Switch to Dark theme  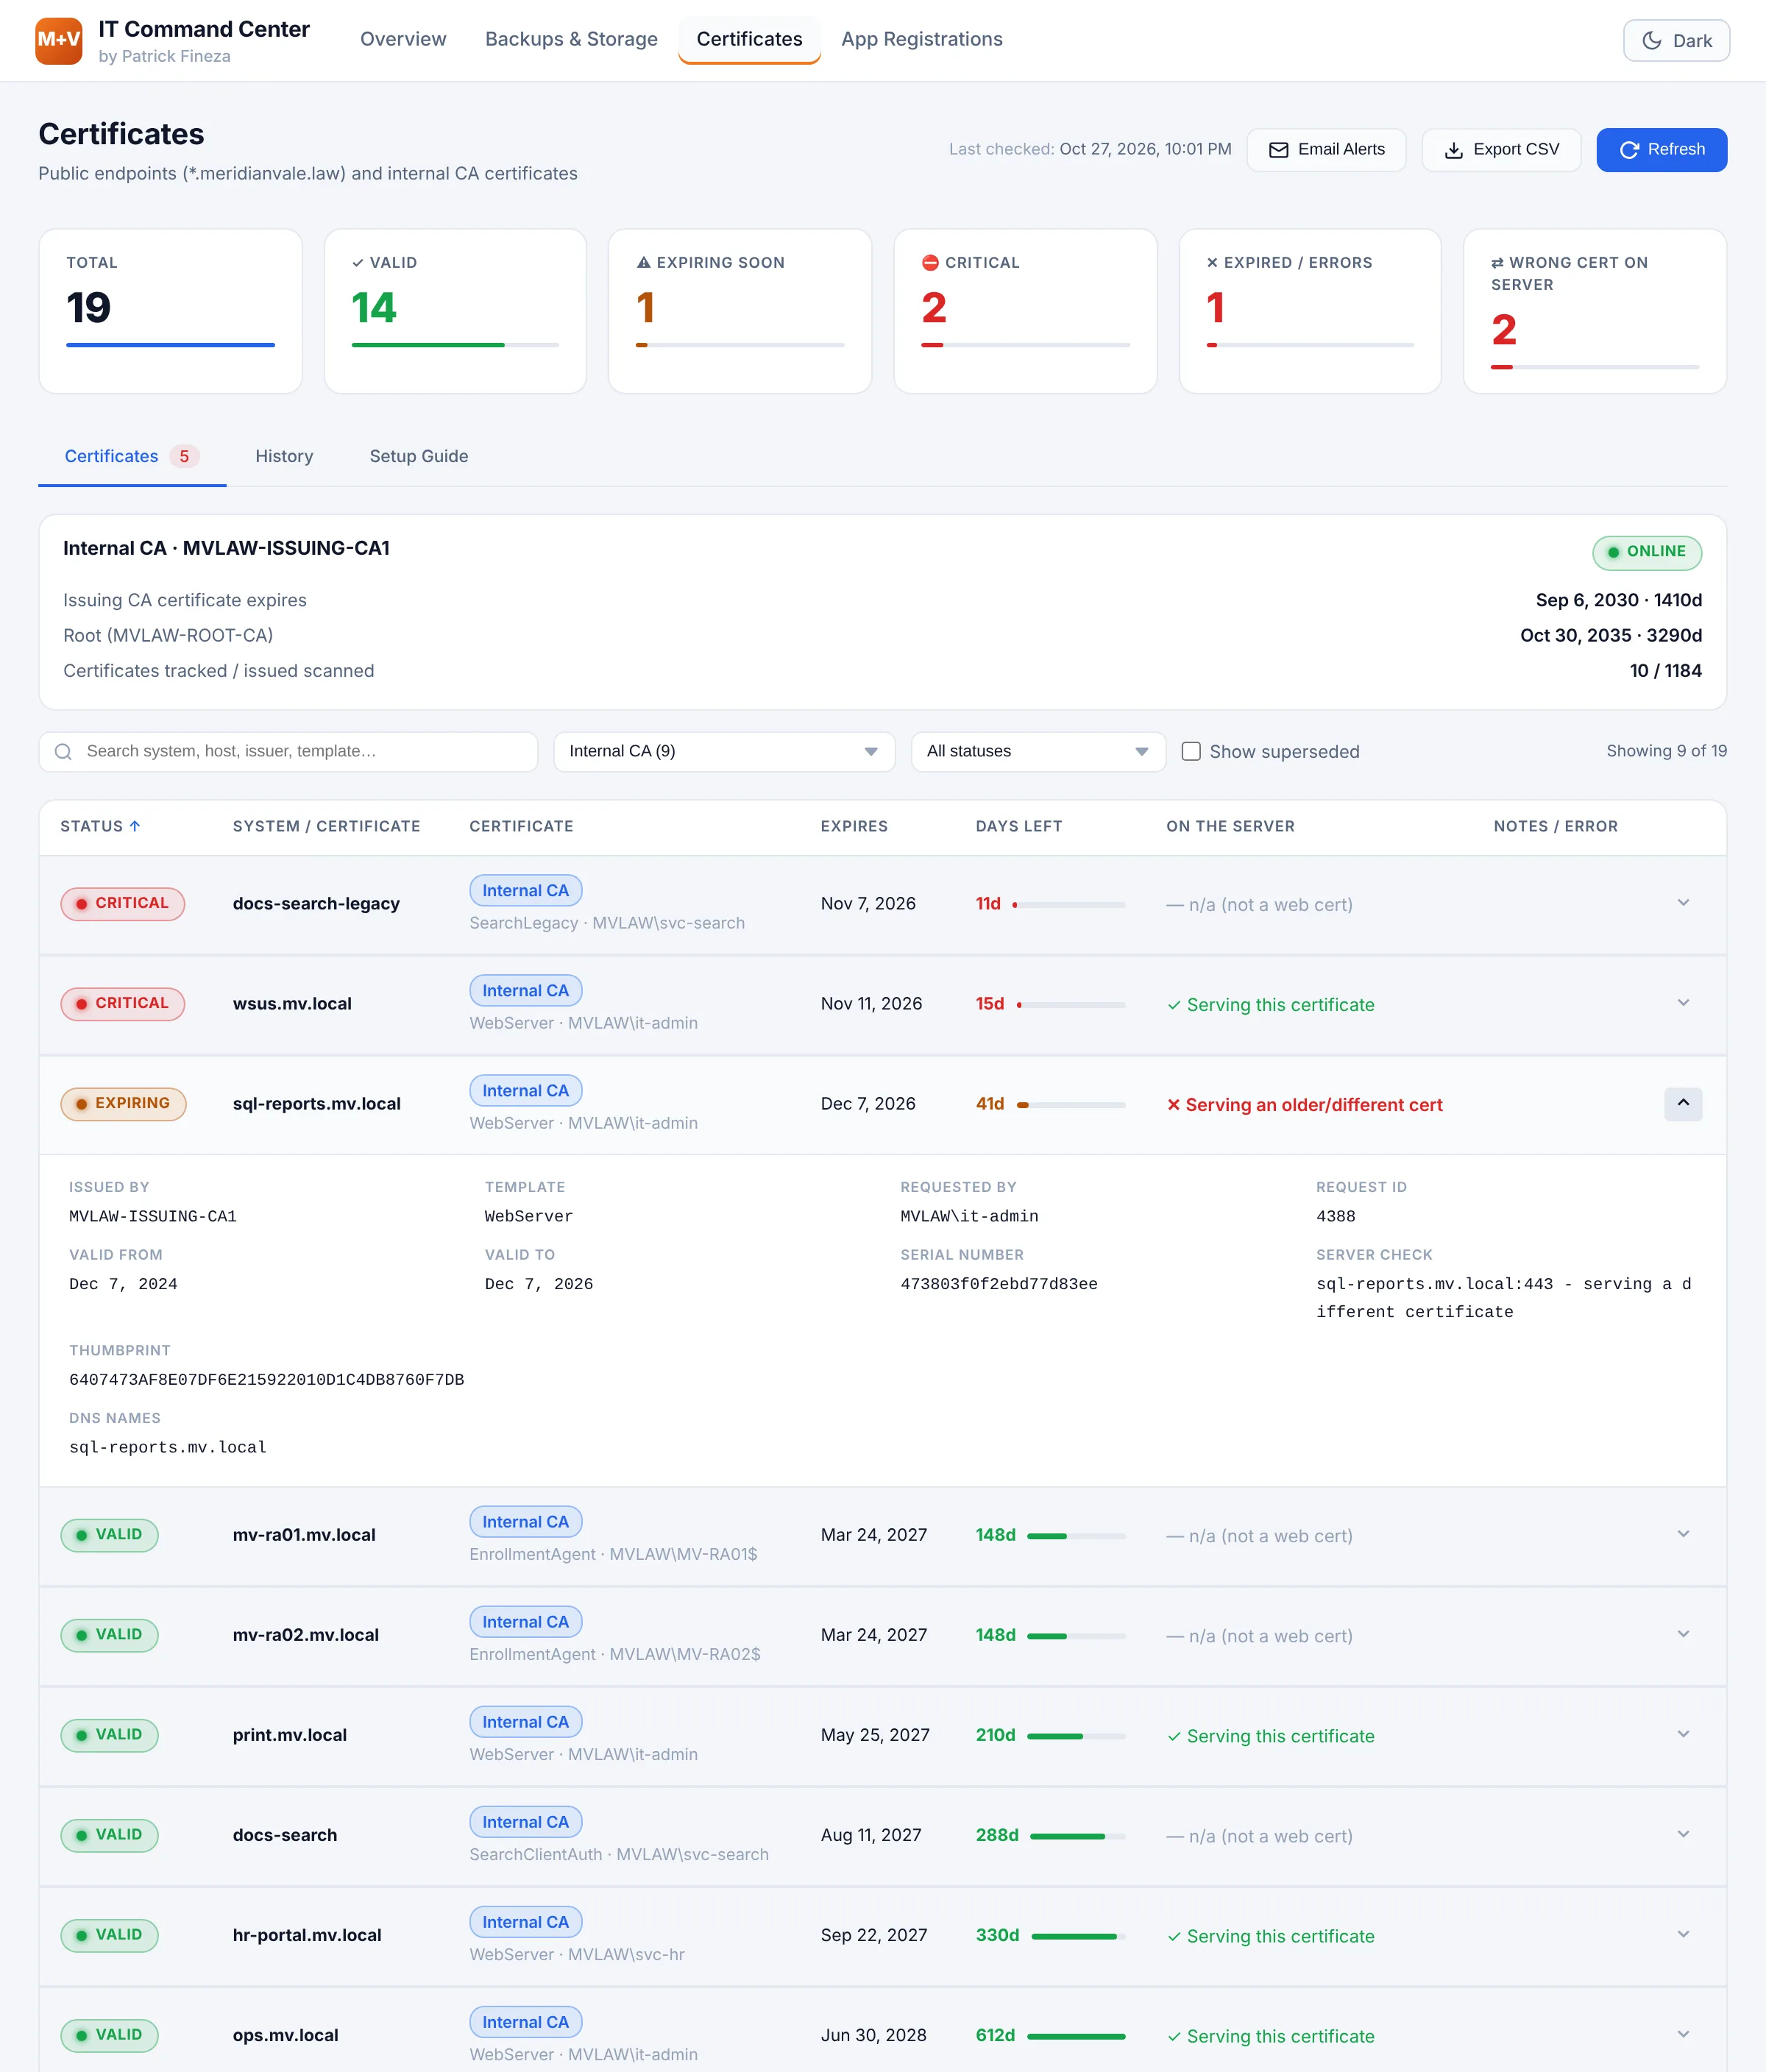click(x=1676, y=41)
